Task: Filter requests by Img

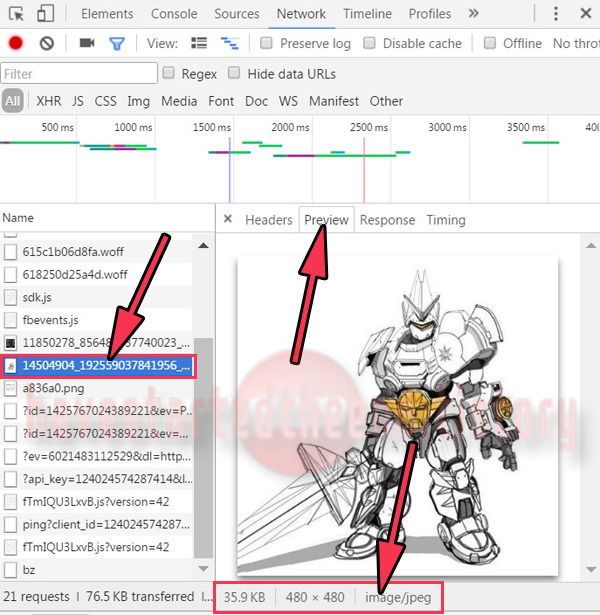Action: tap(138, 101)
